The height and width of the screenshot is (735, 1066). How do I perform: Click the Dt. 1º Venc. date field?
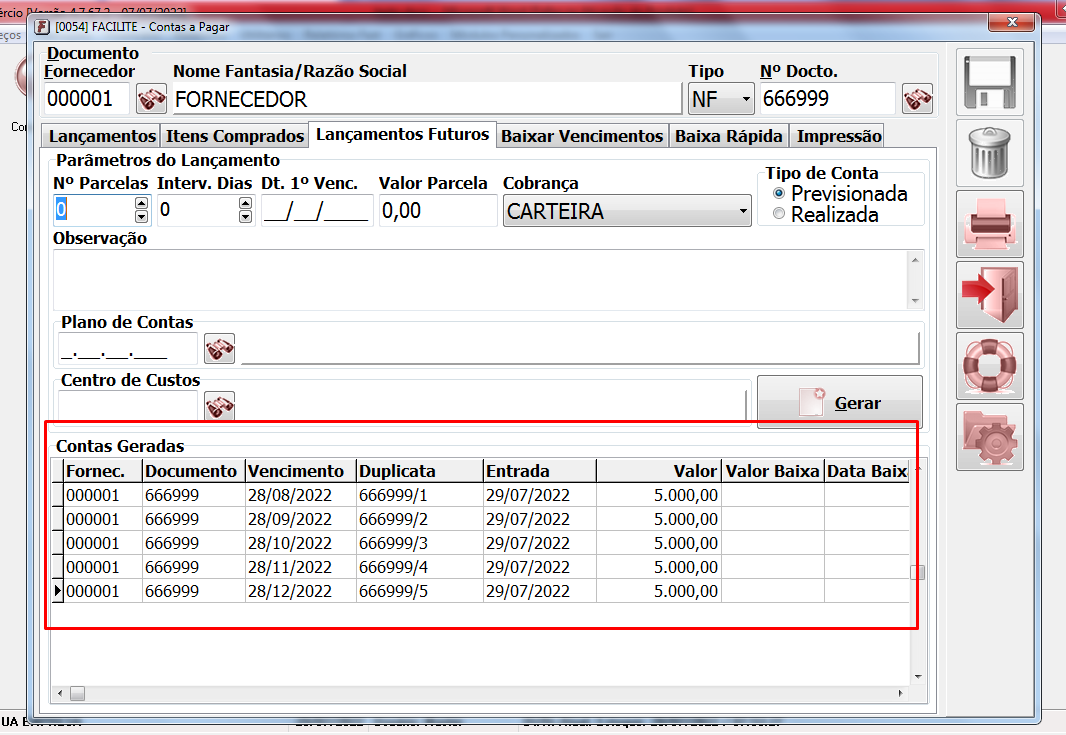point(317,210)
